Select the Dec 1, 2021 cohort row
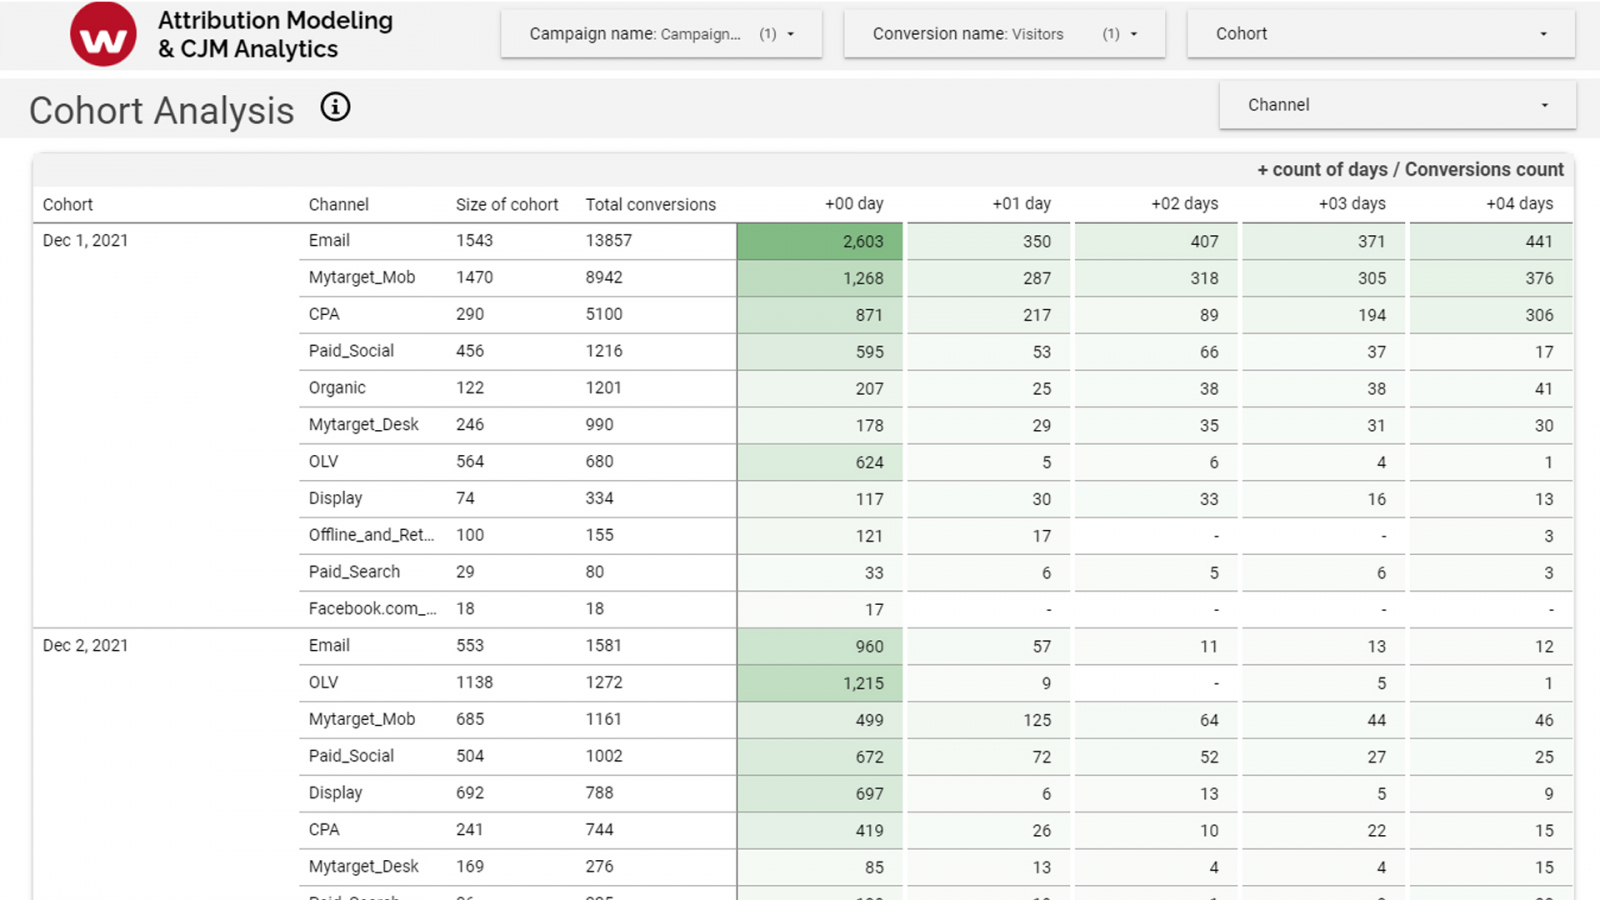This screenshot has height=900, width=1600. click(86, 241)
